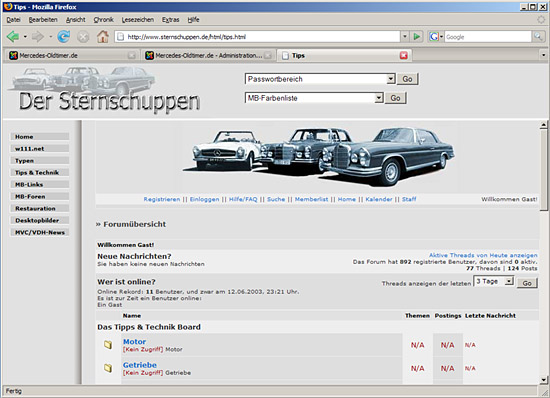Open the Bearbeiten menu
Viewport: 550px width, 398px height.
(43, 20)
